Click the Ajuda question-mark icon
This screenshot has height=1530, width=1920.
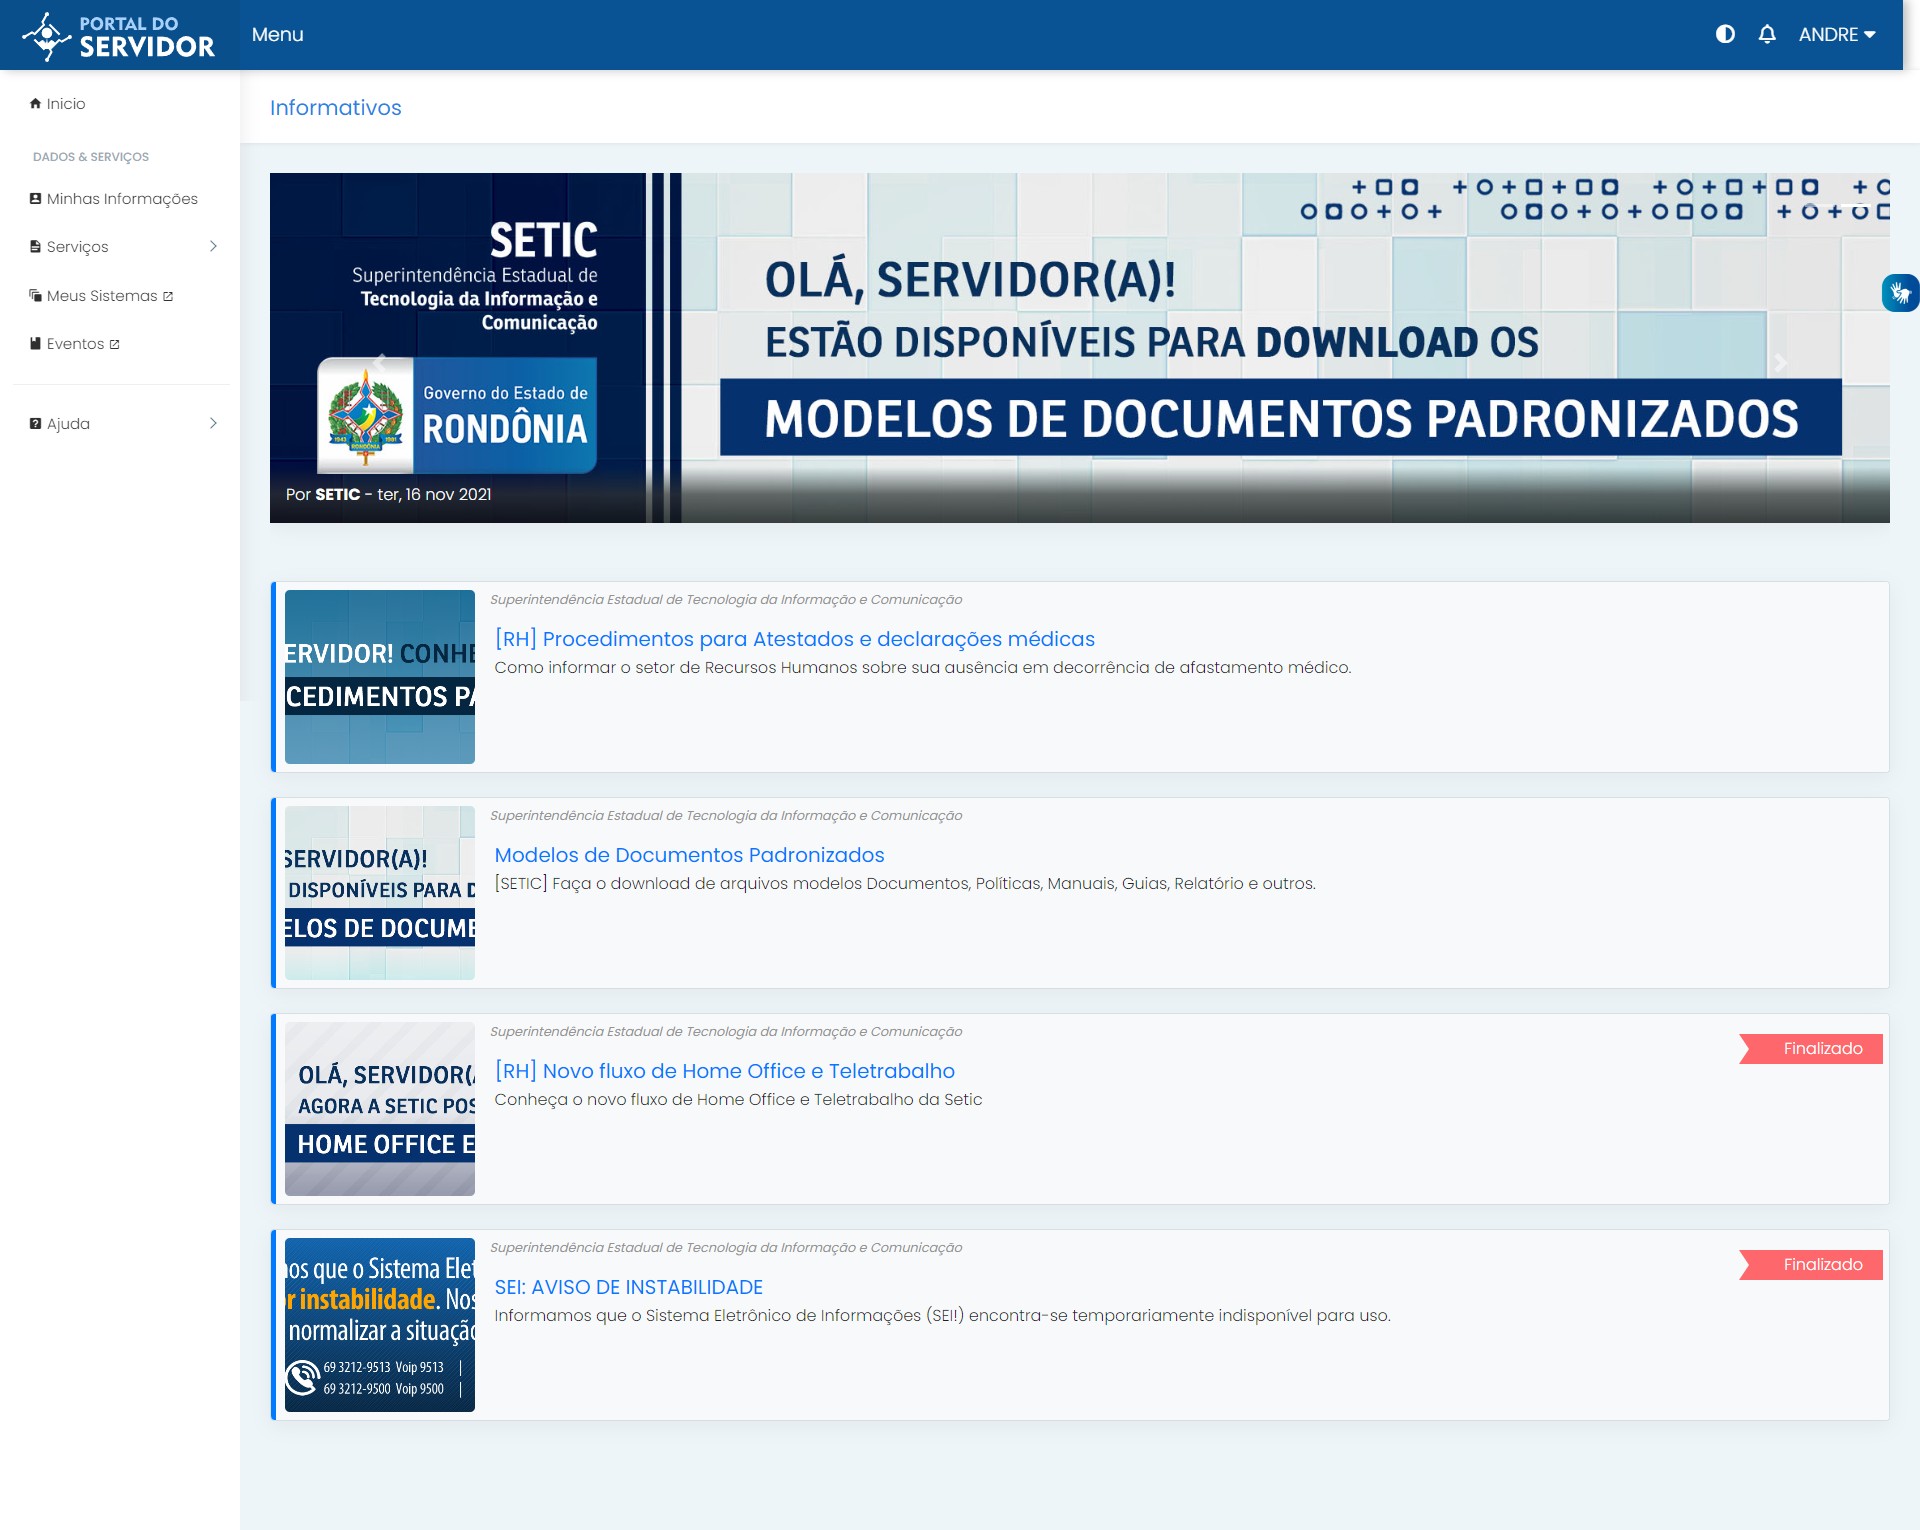click(x=36, y=423)
